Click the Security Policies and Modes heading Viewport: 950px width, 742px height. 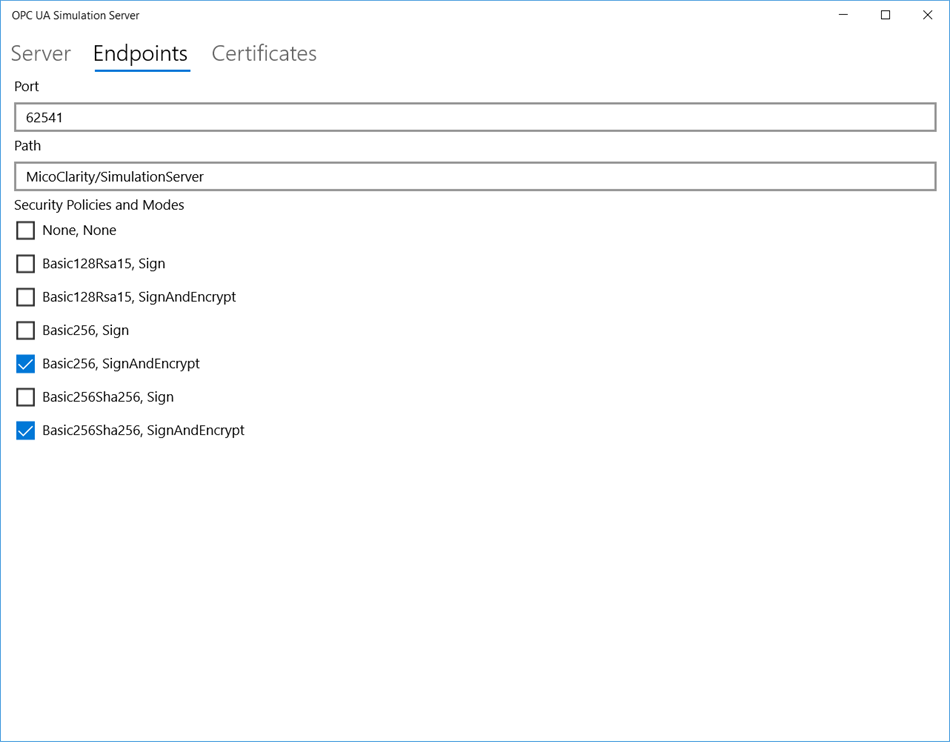[x=99, y=205]
